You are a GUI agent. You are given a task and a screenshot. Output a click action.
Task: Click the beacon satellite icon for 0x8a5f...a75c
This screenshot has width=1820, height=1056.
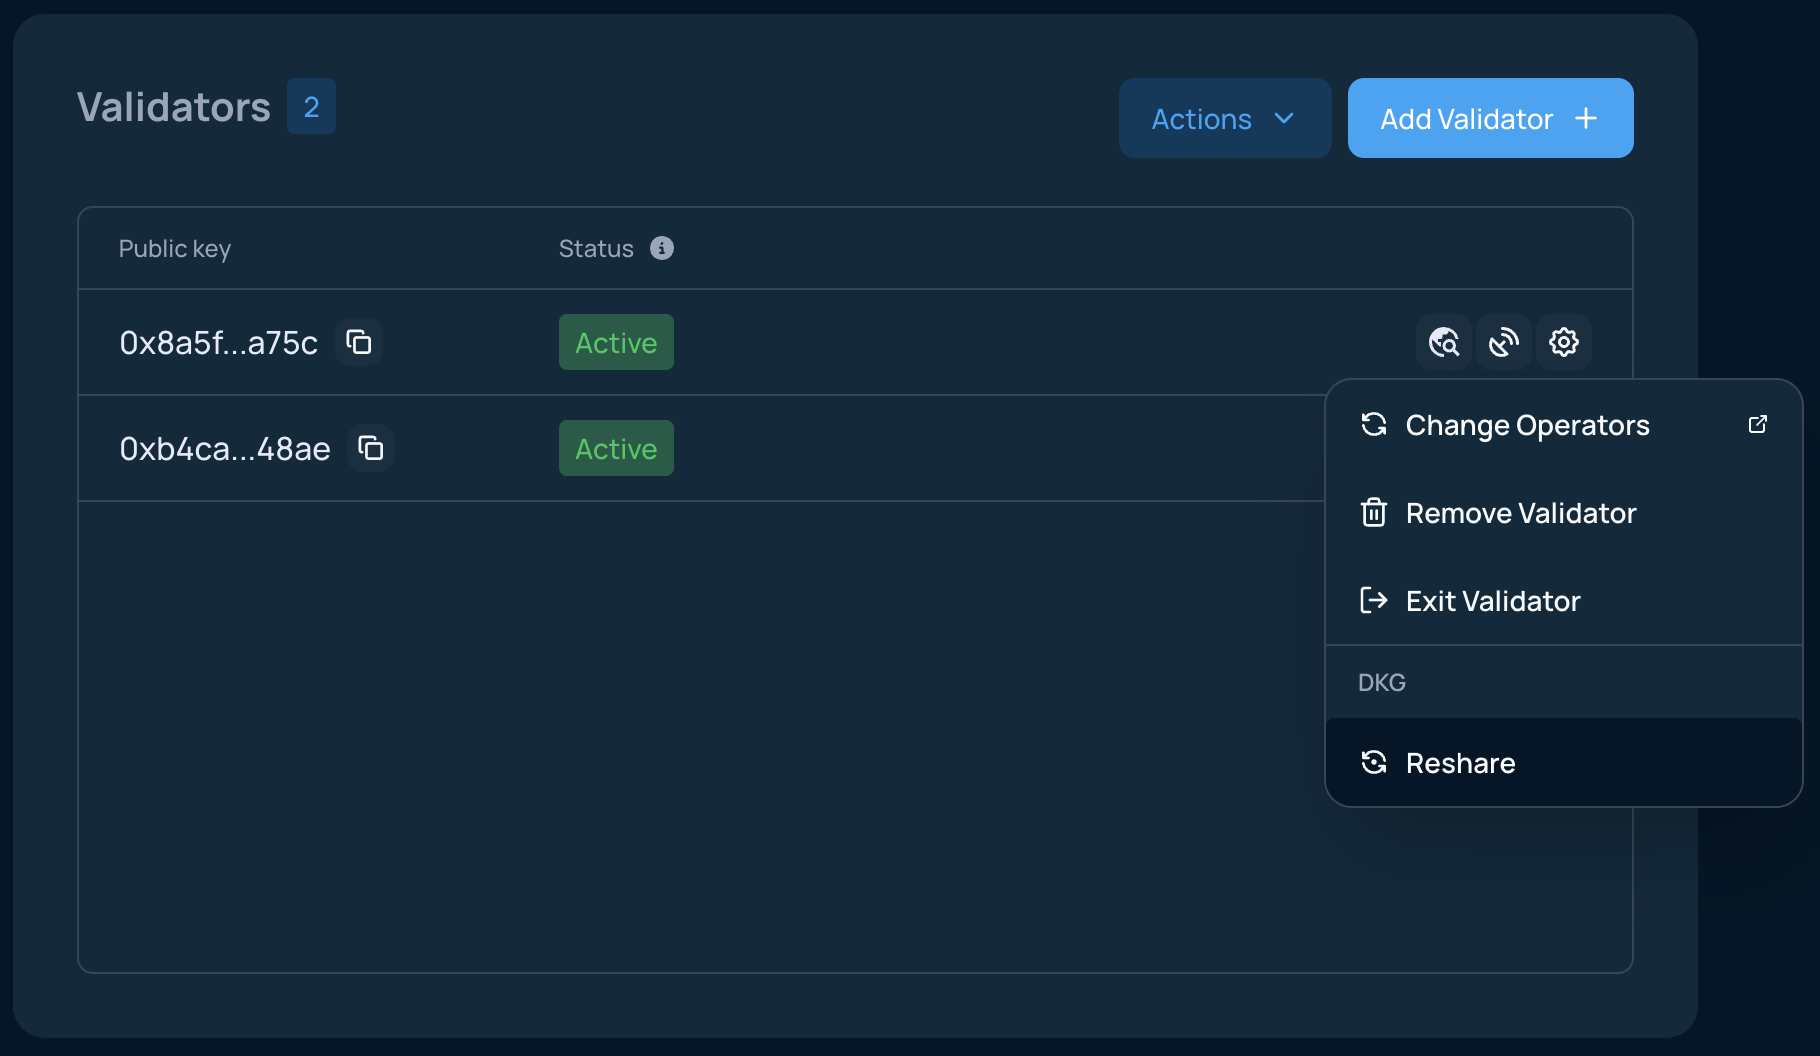[1504, 342]
